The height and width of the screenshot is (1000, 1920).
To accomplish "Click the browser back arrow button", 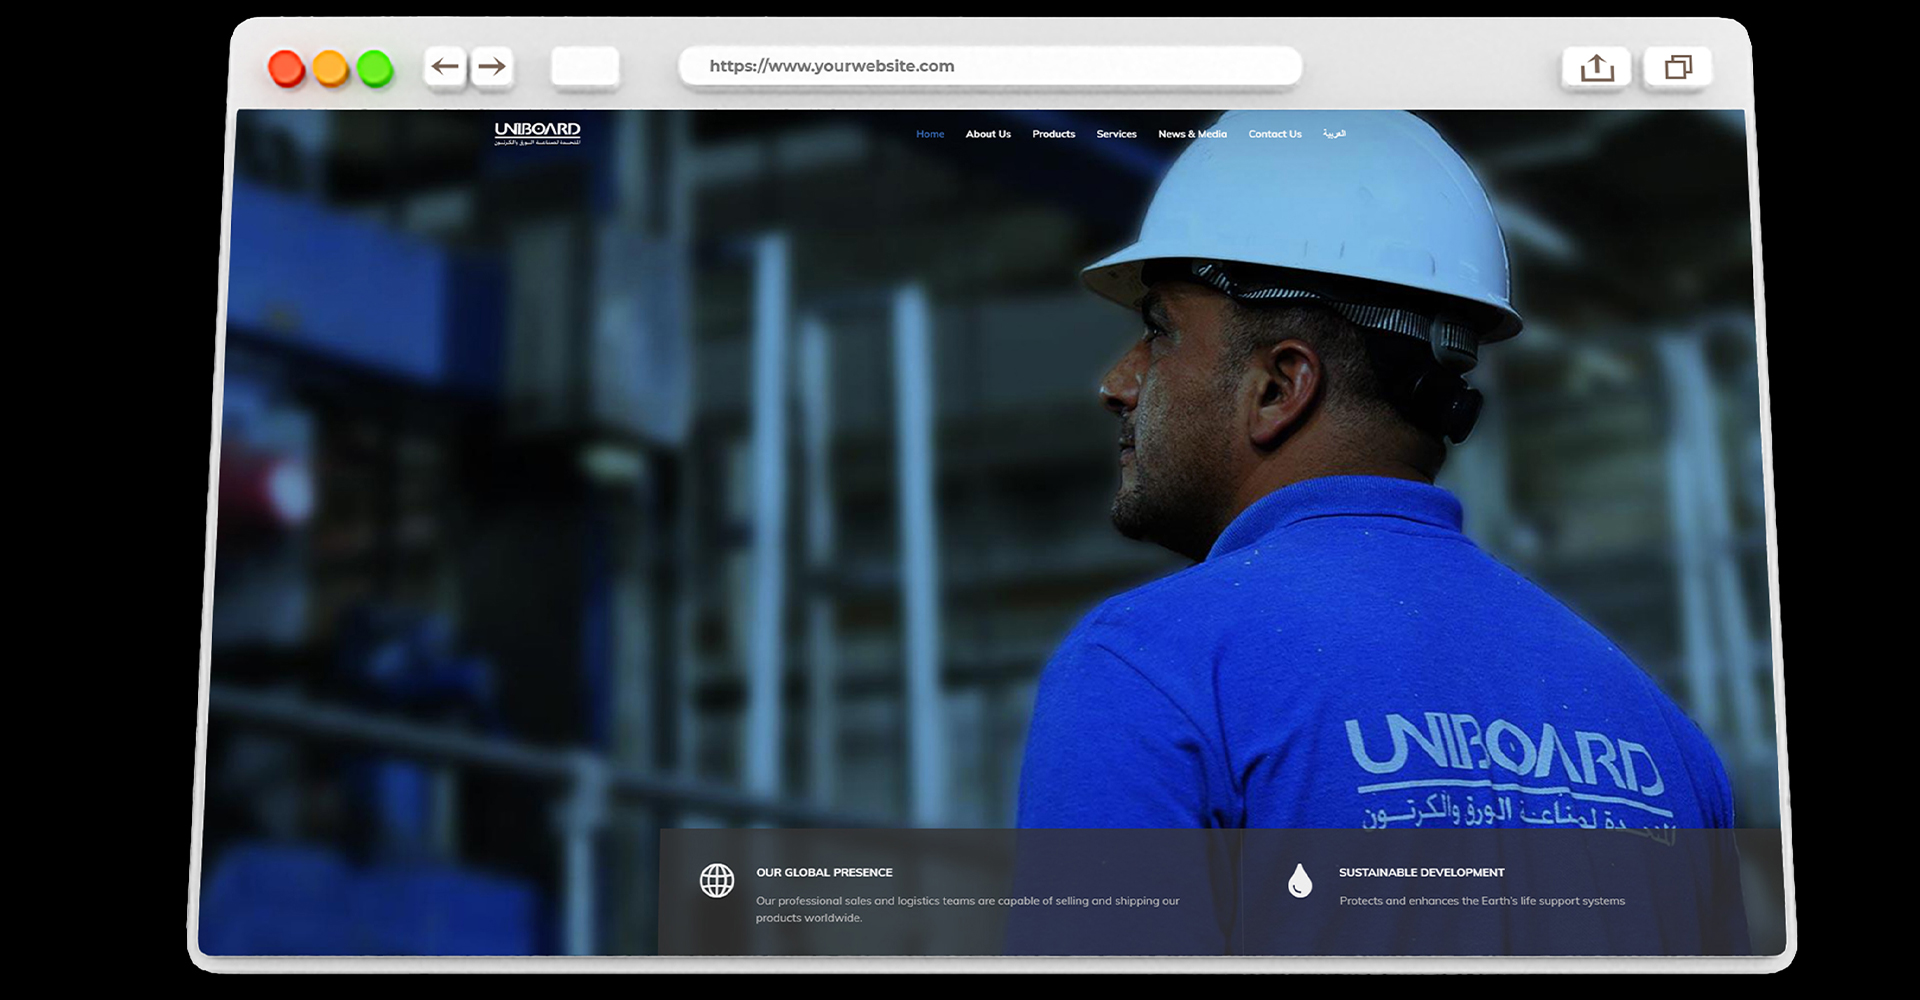I will [x=445, y=67].
